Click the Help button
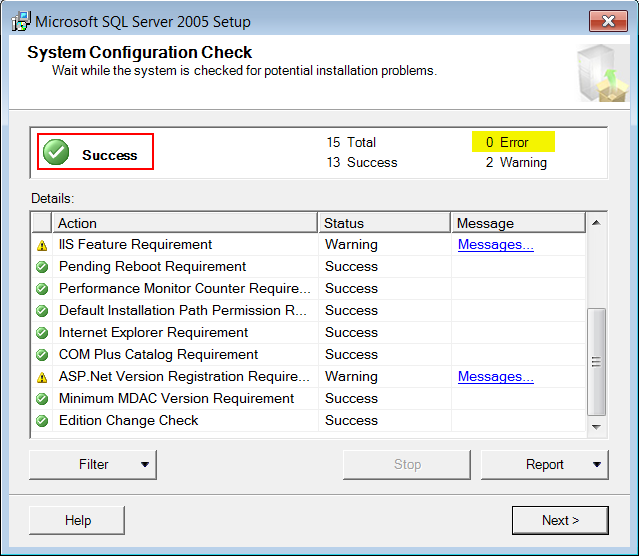639x556 pixels. pos(77,520)
